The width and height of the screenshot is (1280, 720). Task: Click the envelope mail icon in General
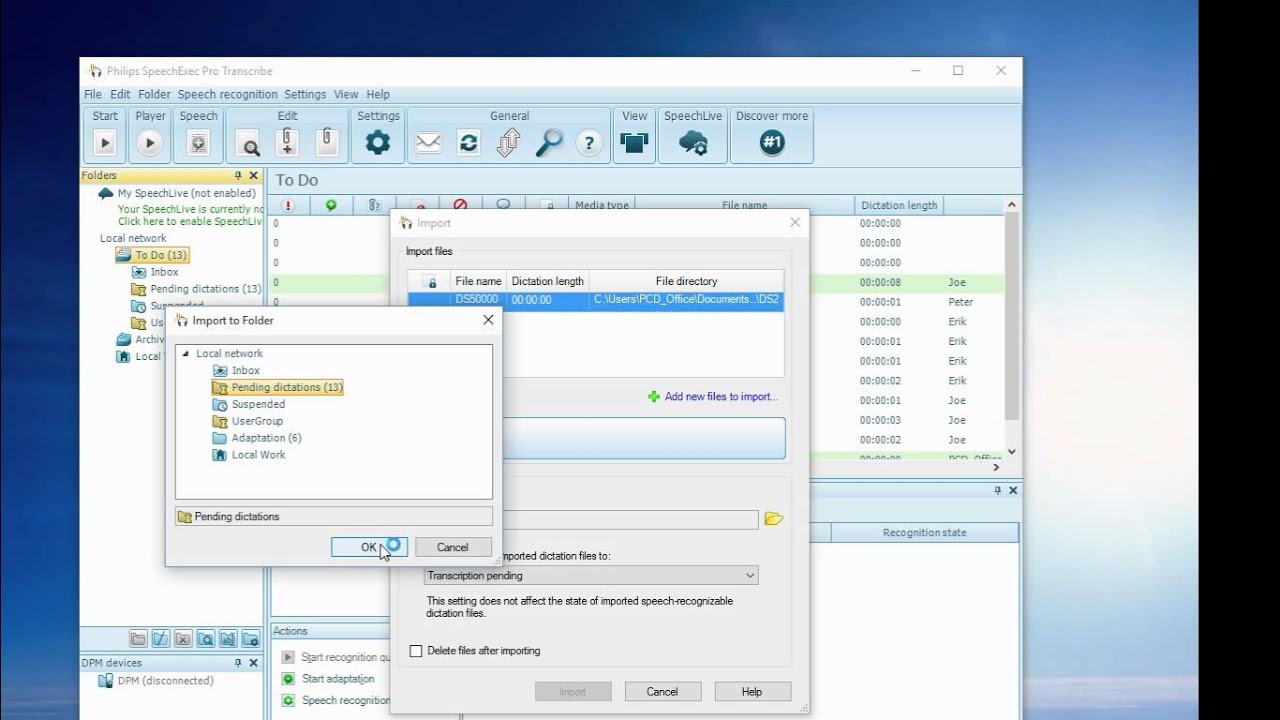pos(428,143)
